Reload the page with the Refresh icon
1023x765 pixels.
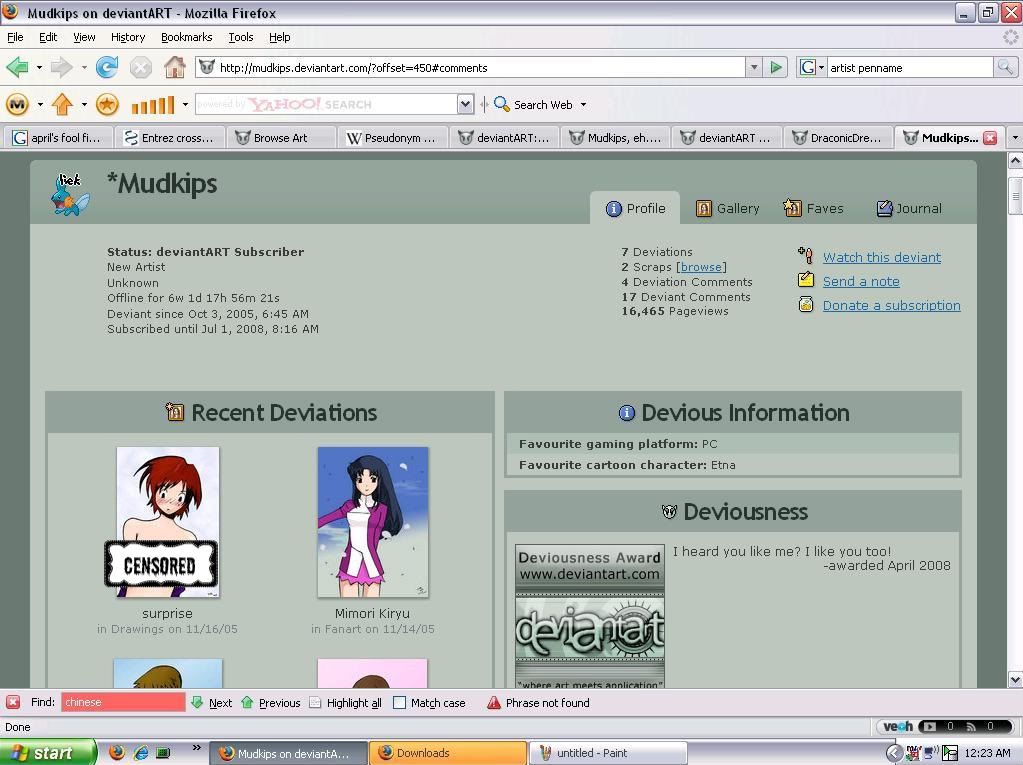coord(107,67)
